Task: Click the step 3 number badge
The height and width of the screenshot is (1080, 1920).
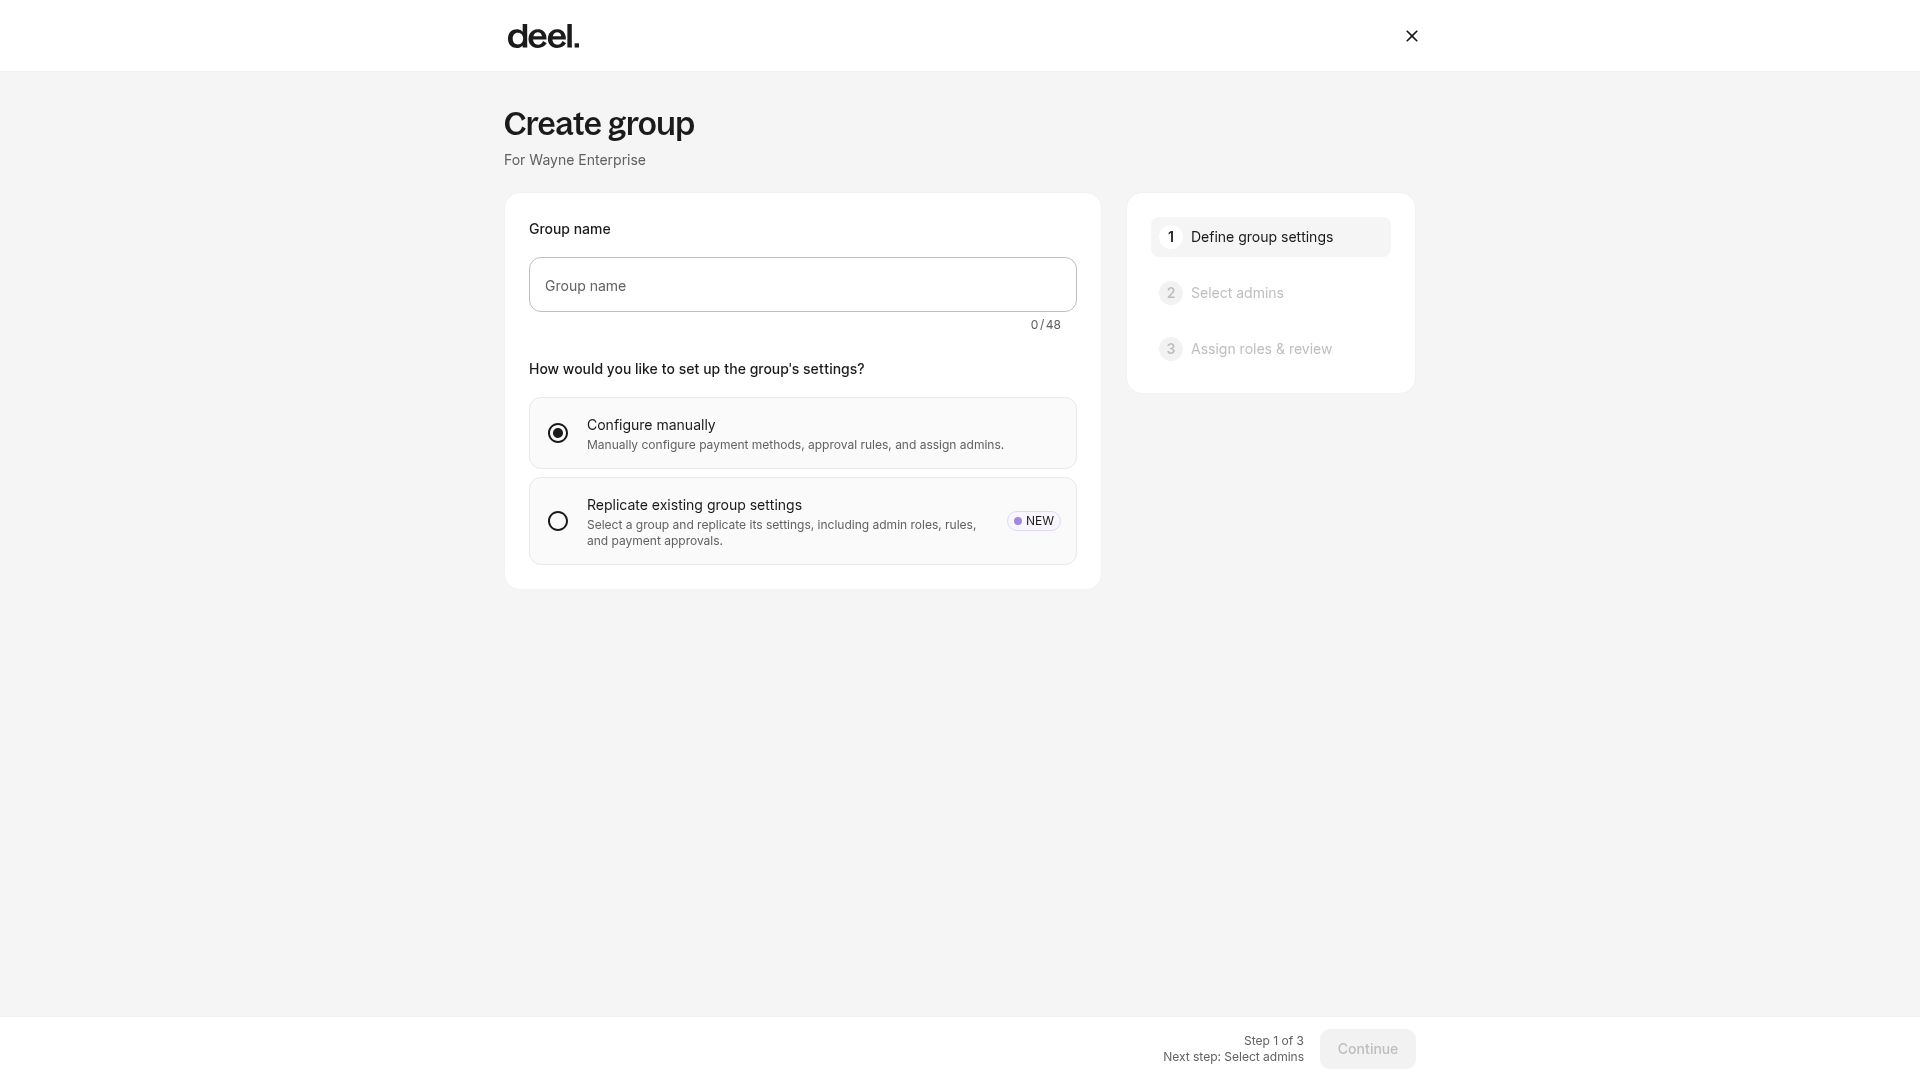Action: 1170,349
